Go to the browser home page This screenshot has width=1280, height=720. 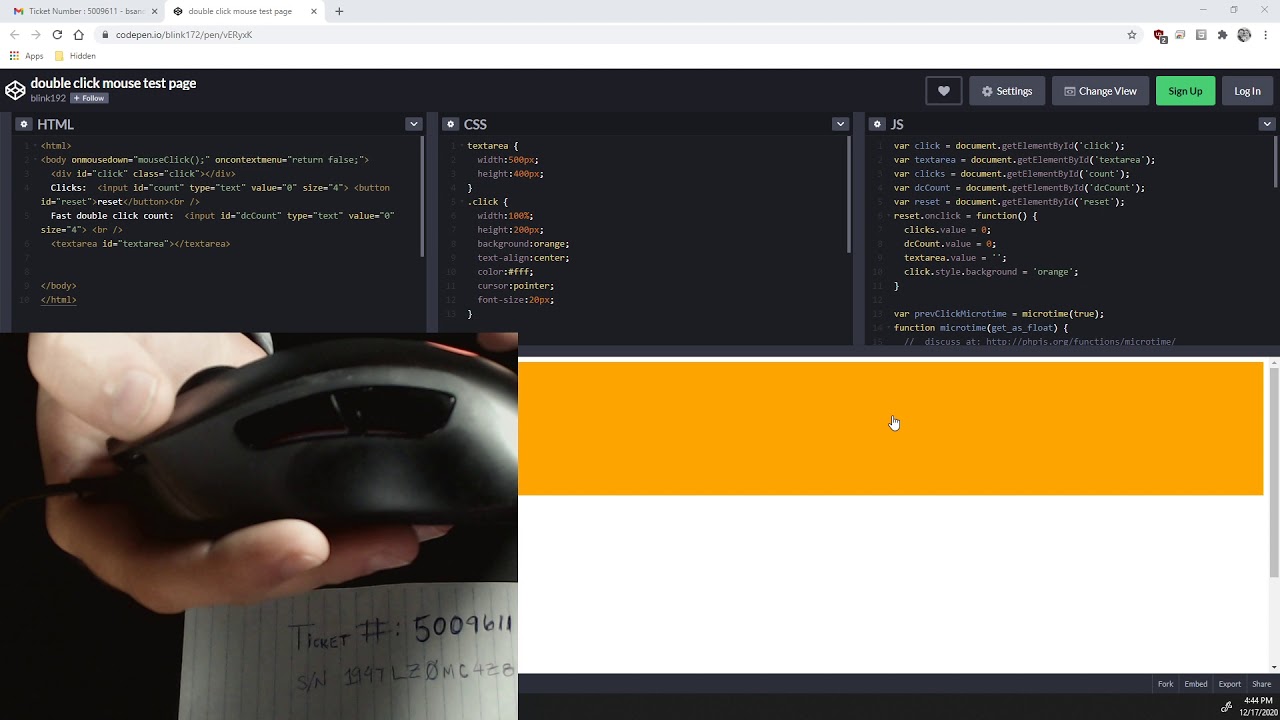coord(78,34)
